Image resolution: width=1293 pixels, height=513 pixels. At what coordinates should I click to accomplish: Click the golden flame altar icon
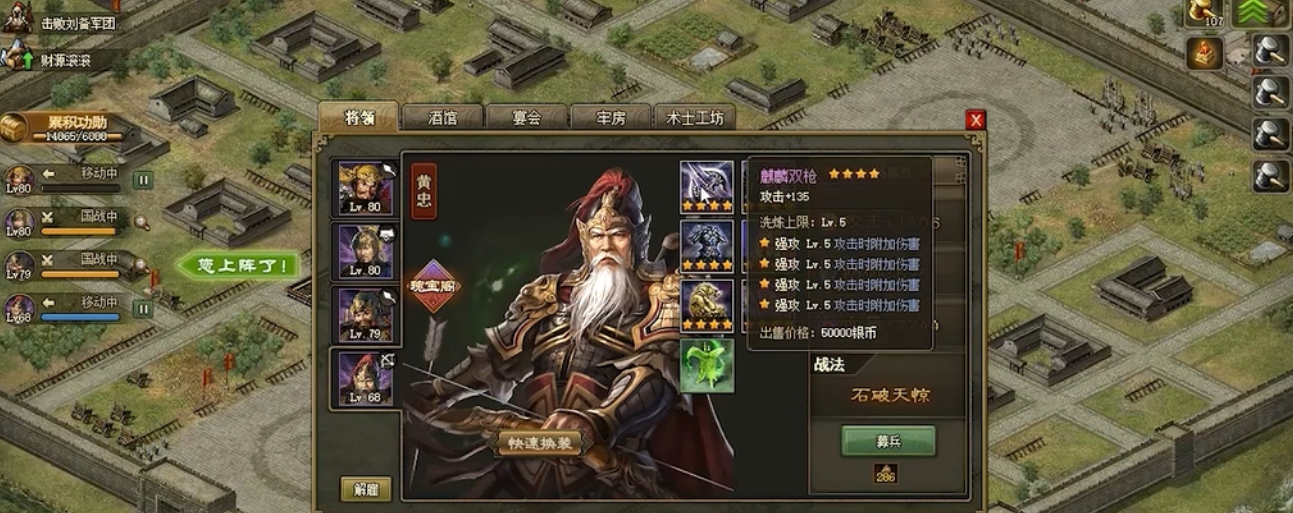1205,52
